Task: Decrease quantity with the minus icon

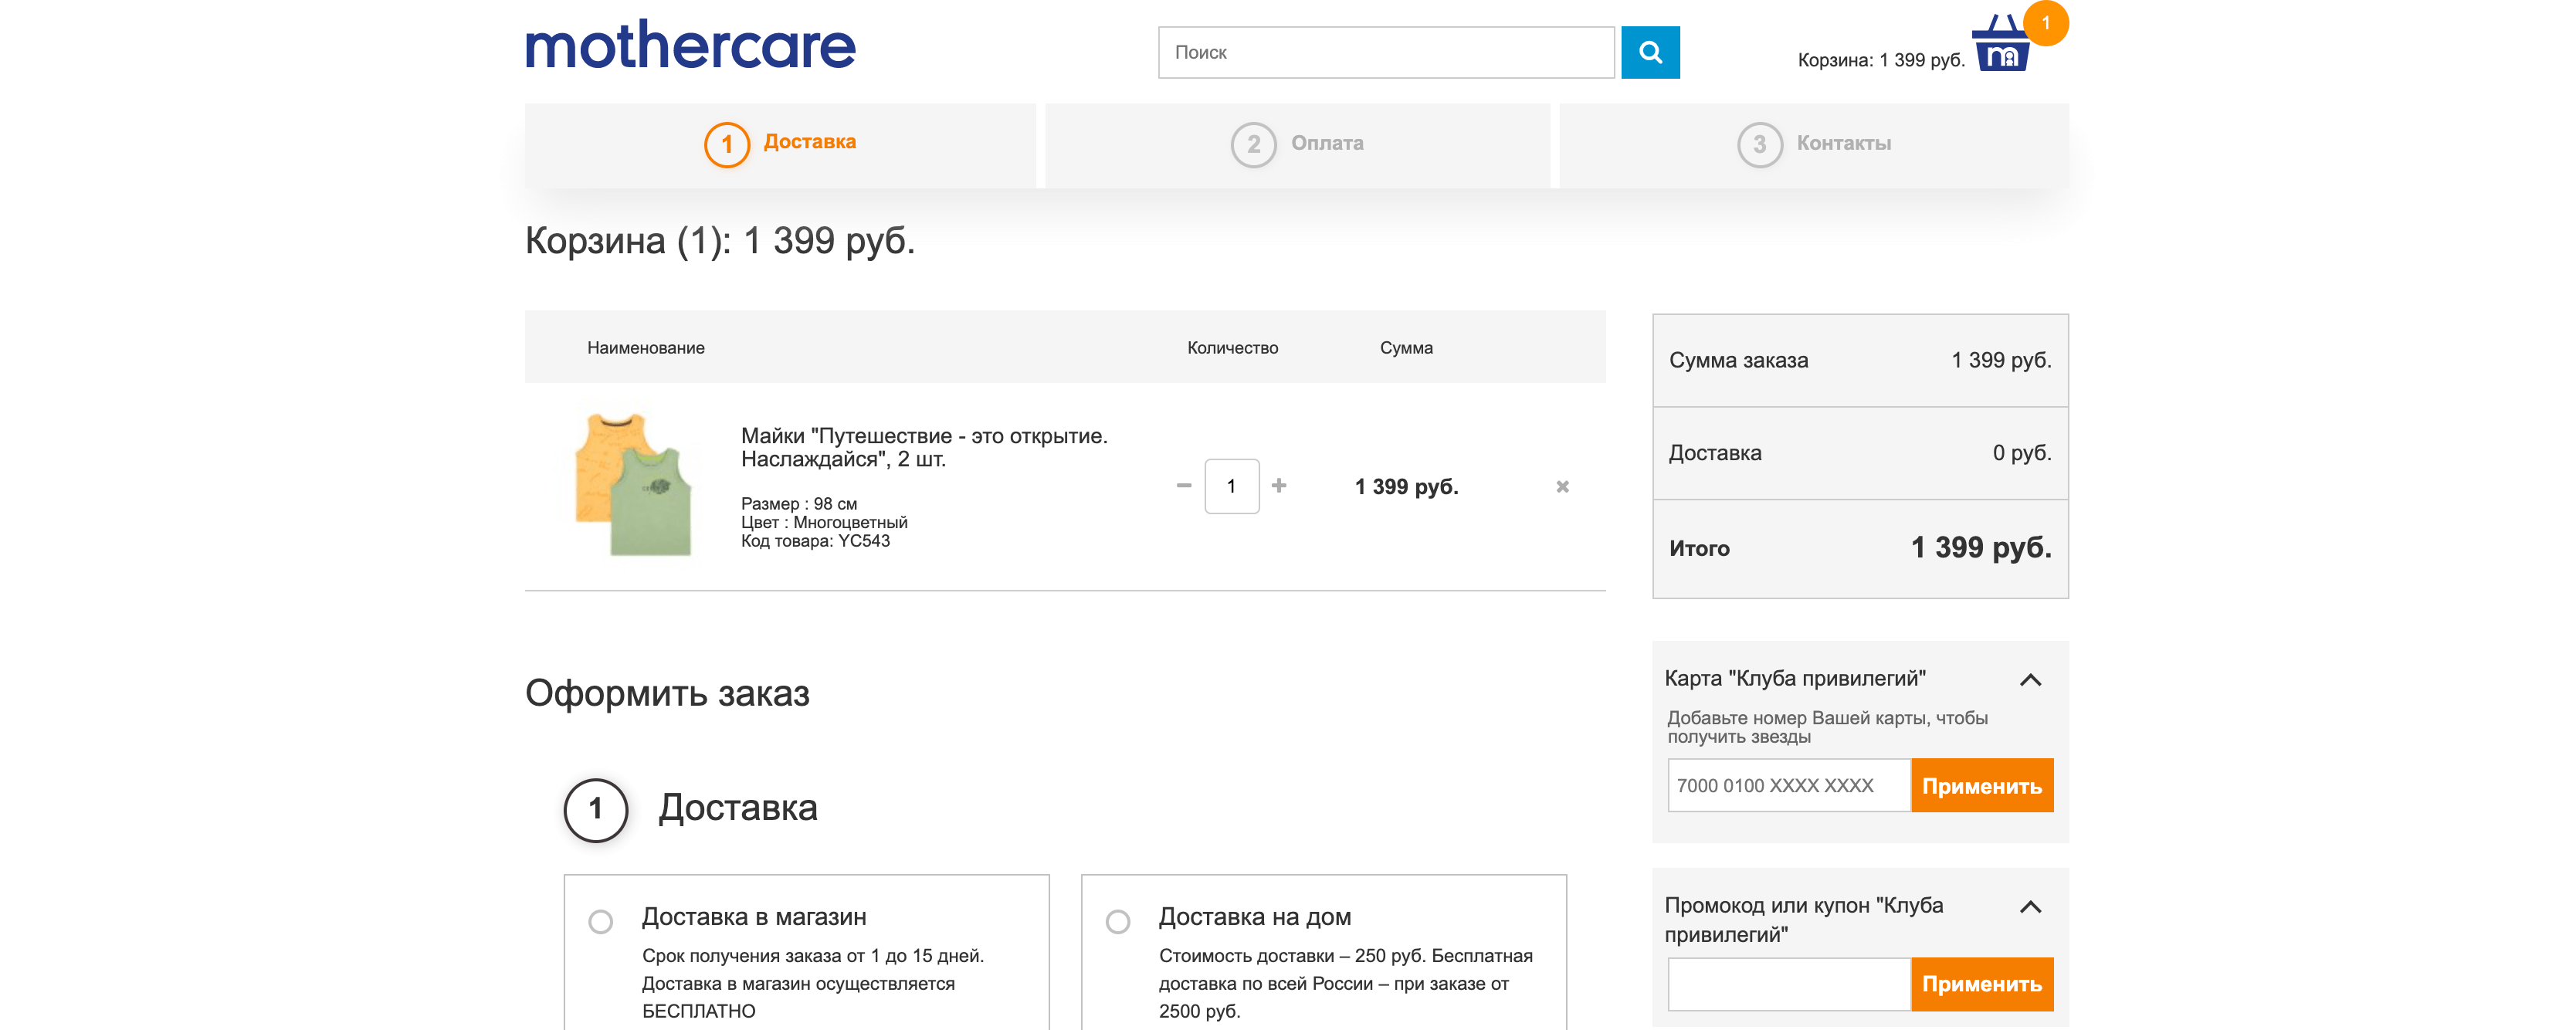Action: pos(1184,486)
